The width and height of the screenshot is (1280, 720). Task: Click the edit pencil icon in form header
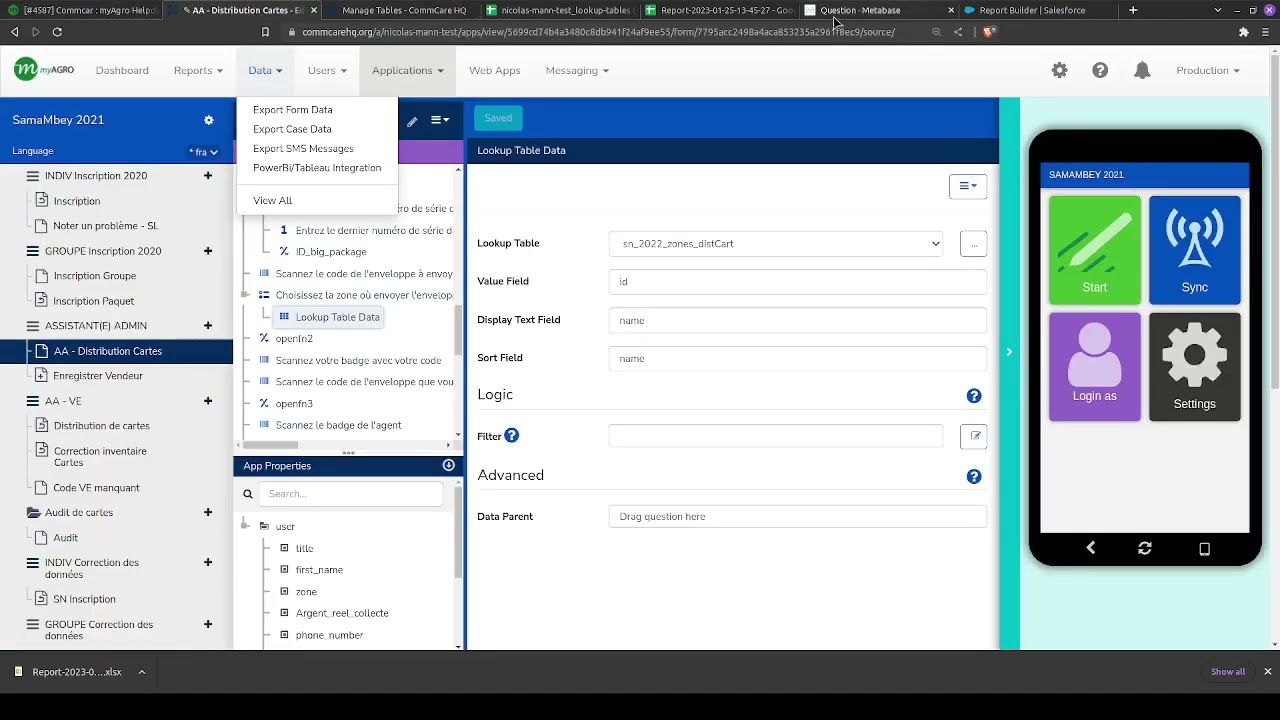click(x=412, y=121)
